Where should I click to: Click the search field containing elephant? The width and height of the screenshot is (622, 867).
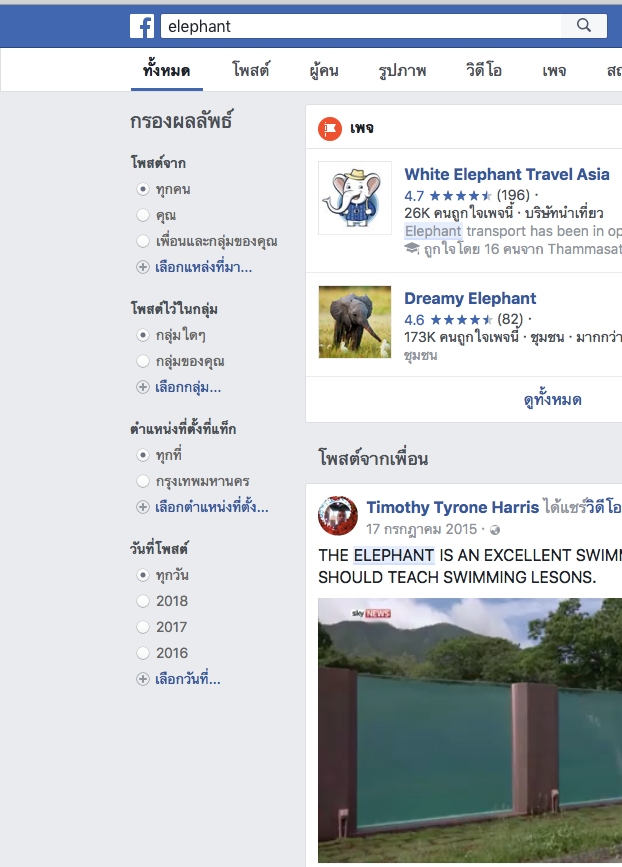click(361, 26)
